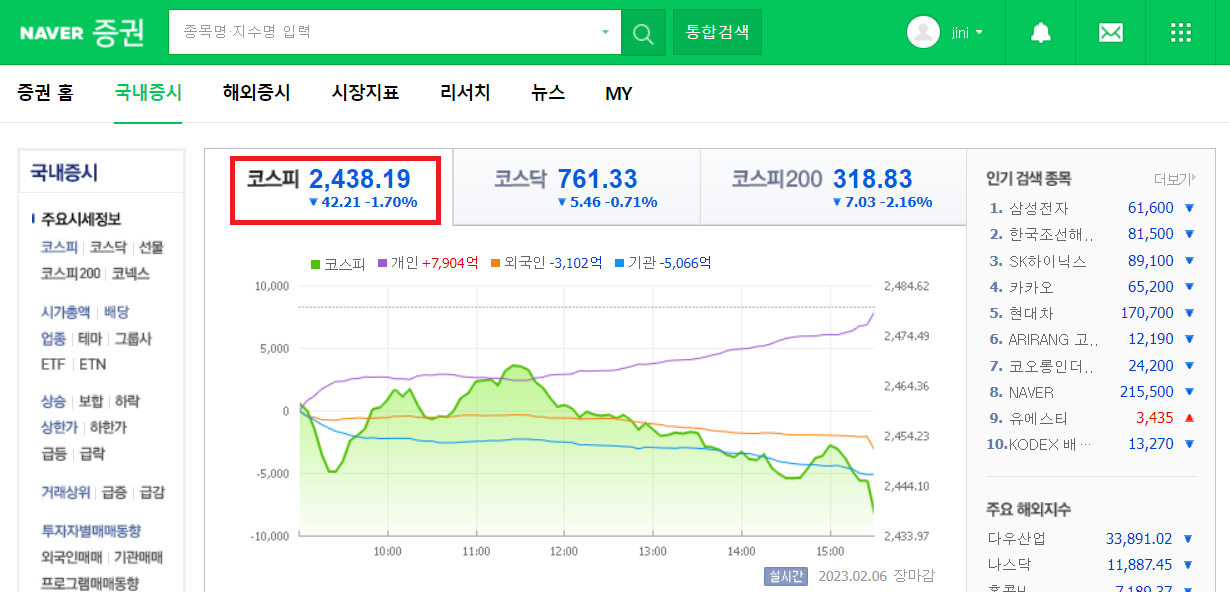
Task: Open 코넥스 link in sidebar
Action: (x=130, y=273)
